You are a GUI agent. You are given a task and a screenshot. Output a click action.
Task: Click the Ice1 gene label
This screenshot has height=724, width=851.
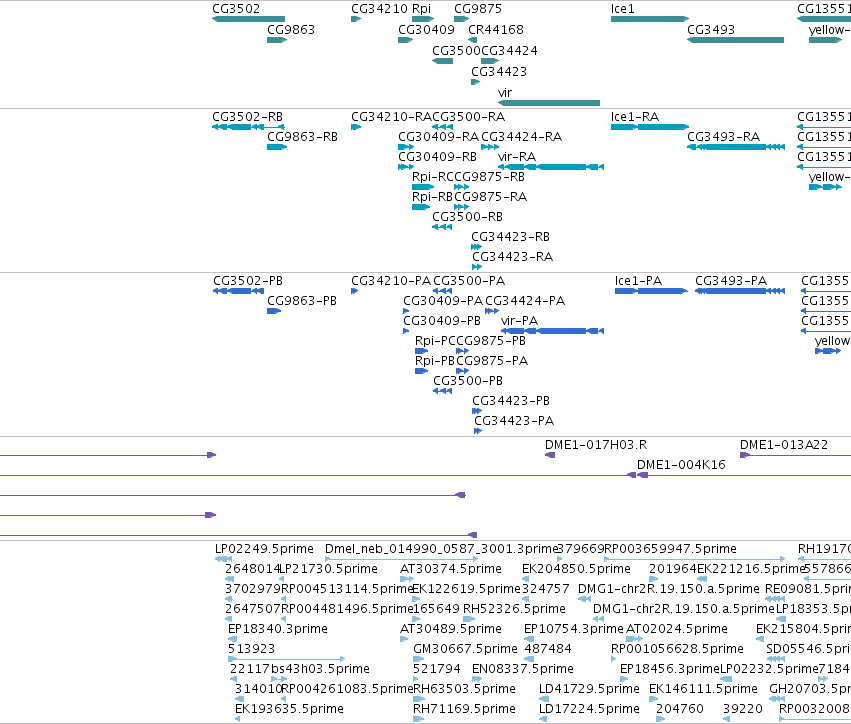pos(623,9)
